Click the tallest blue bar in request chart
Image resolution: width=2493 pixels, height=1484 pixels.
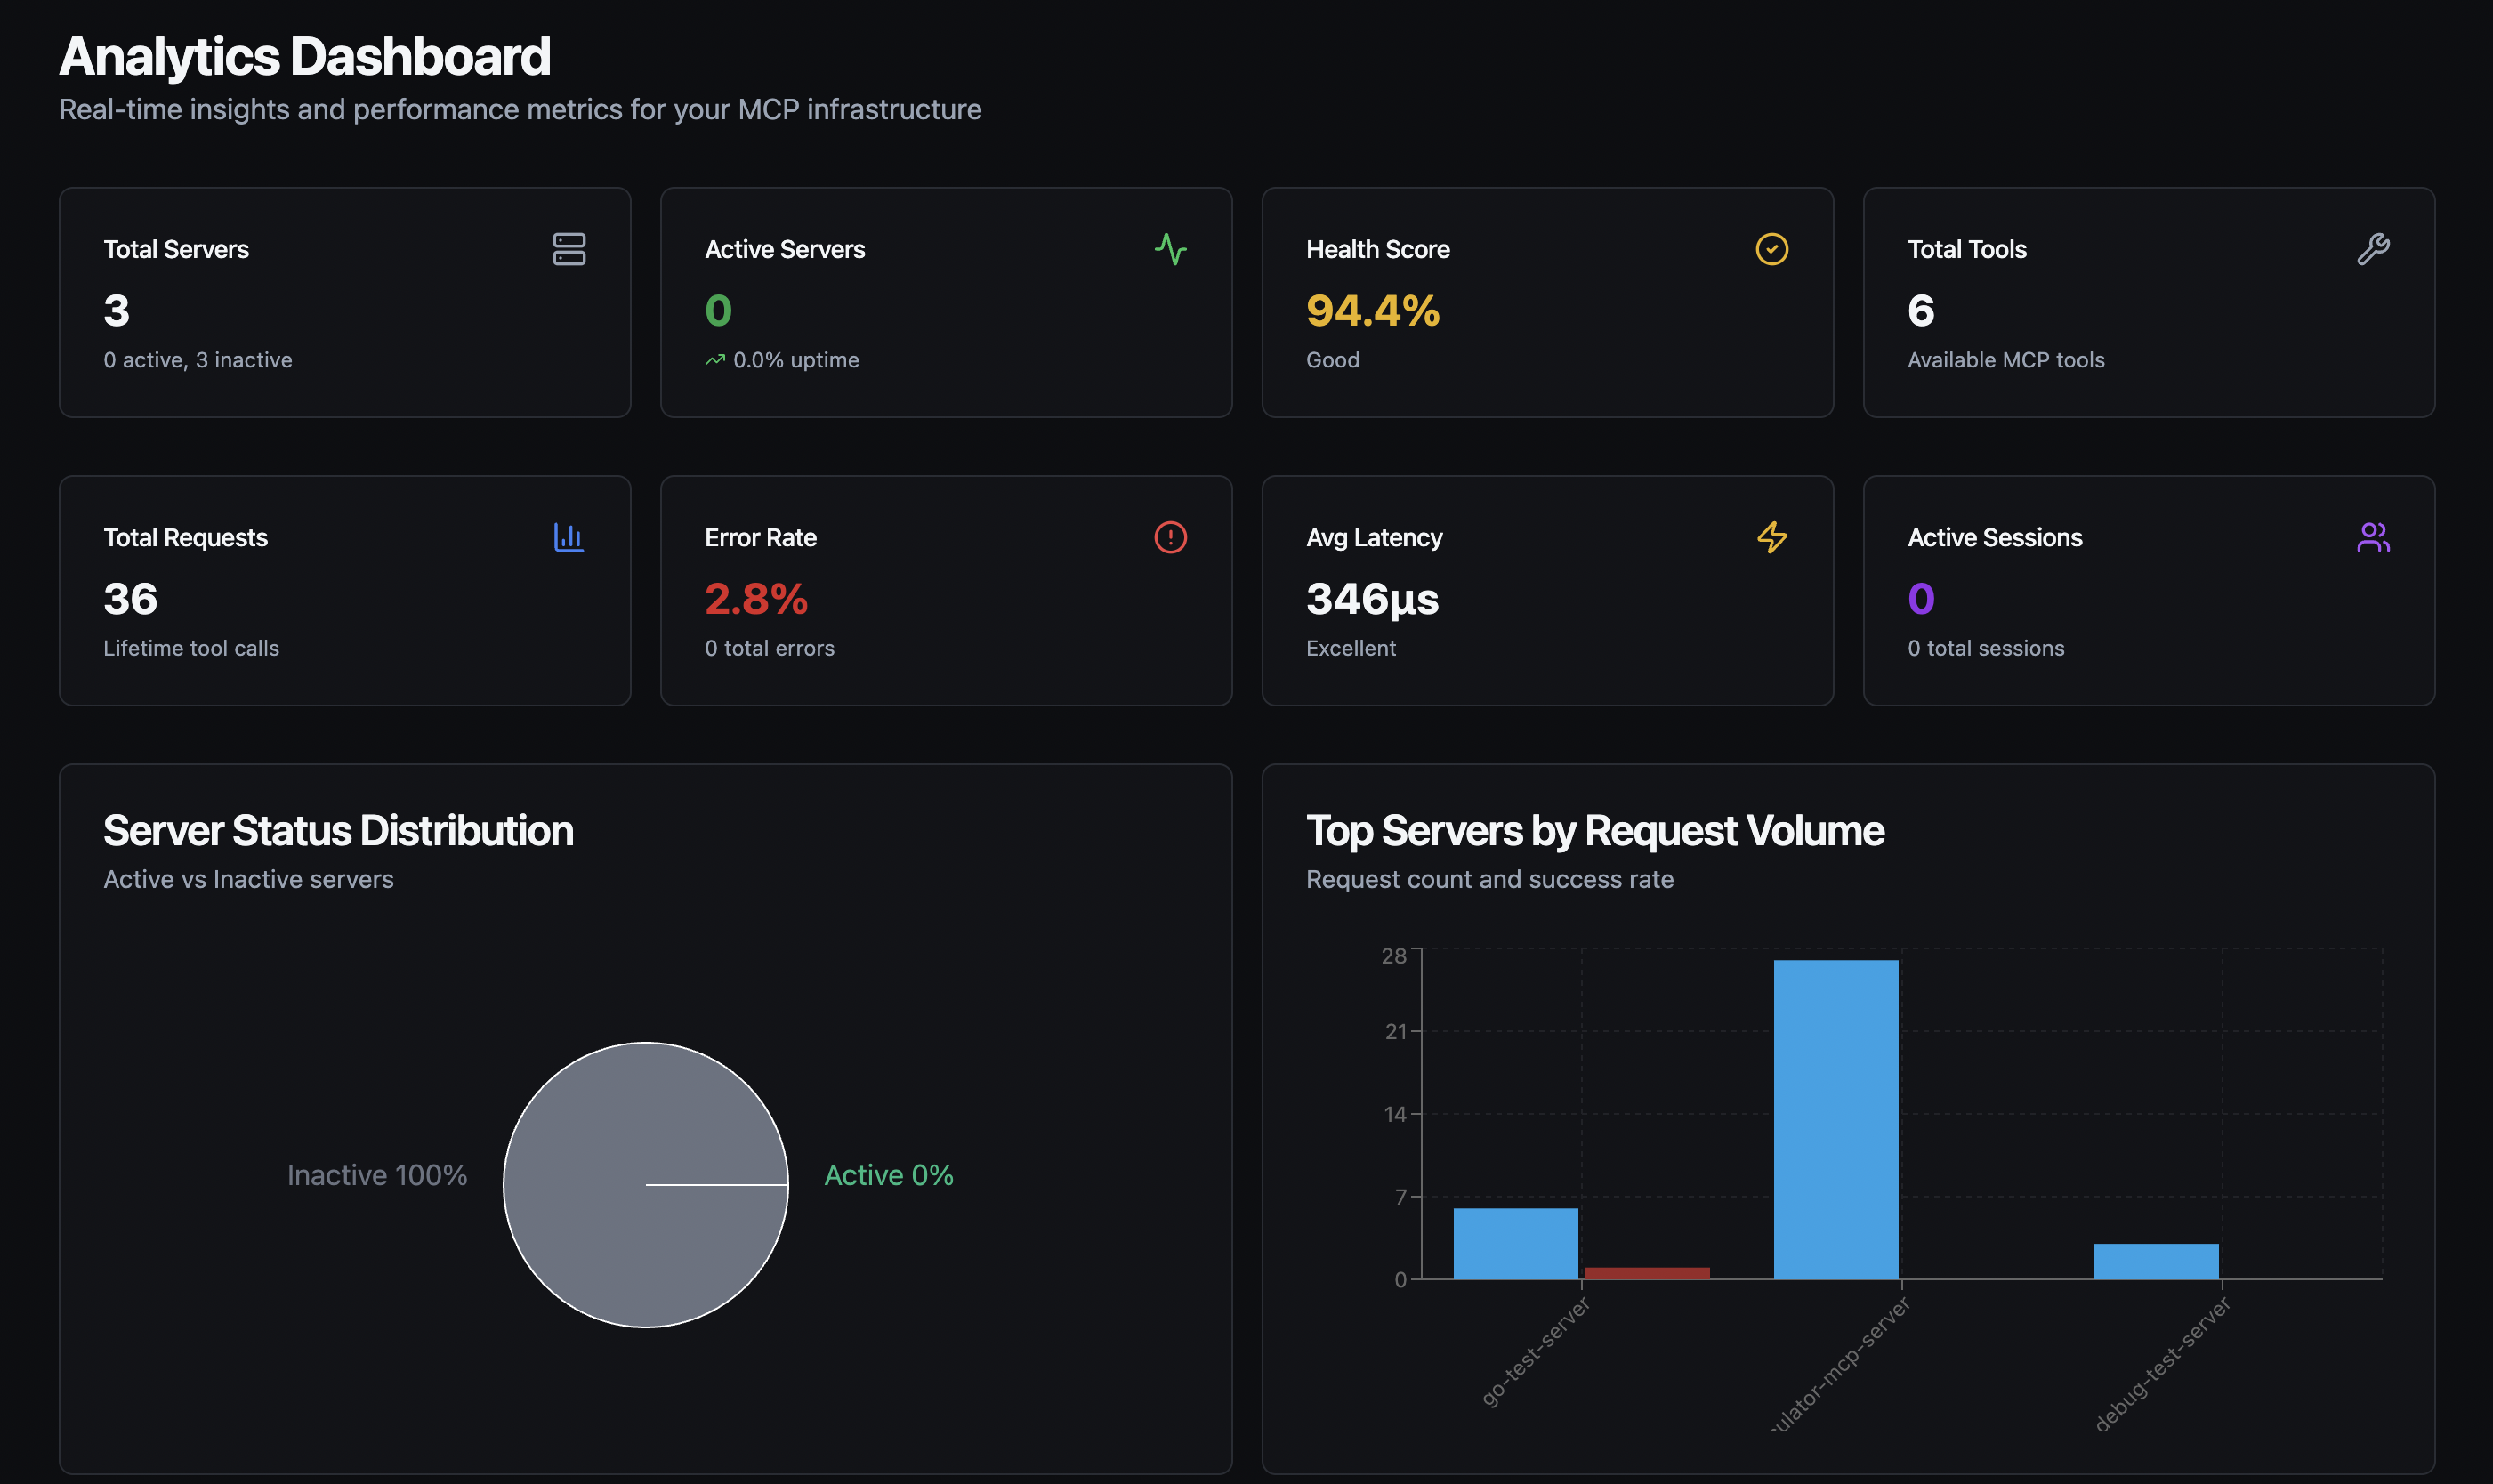(1835, 1118)
